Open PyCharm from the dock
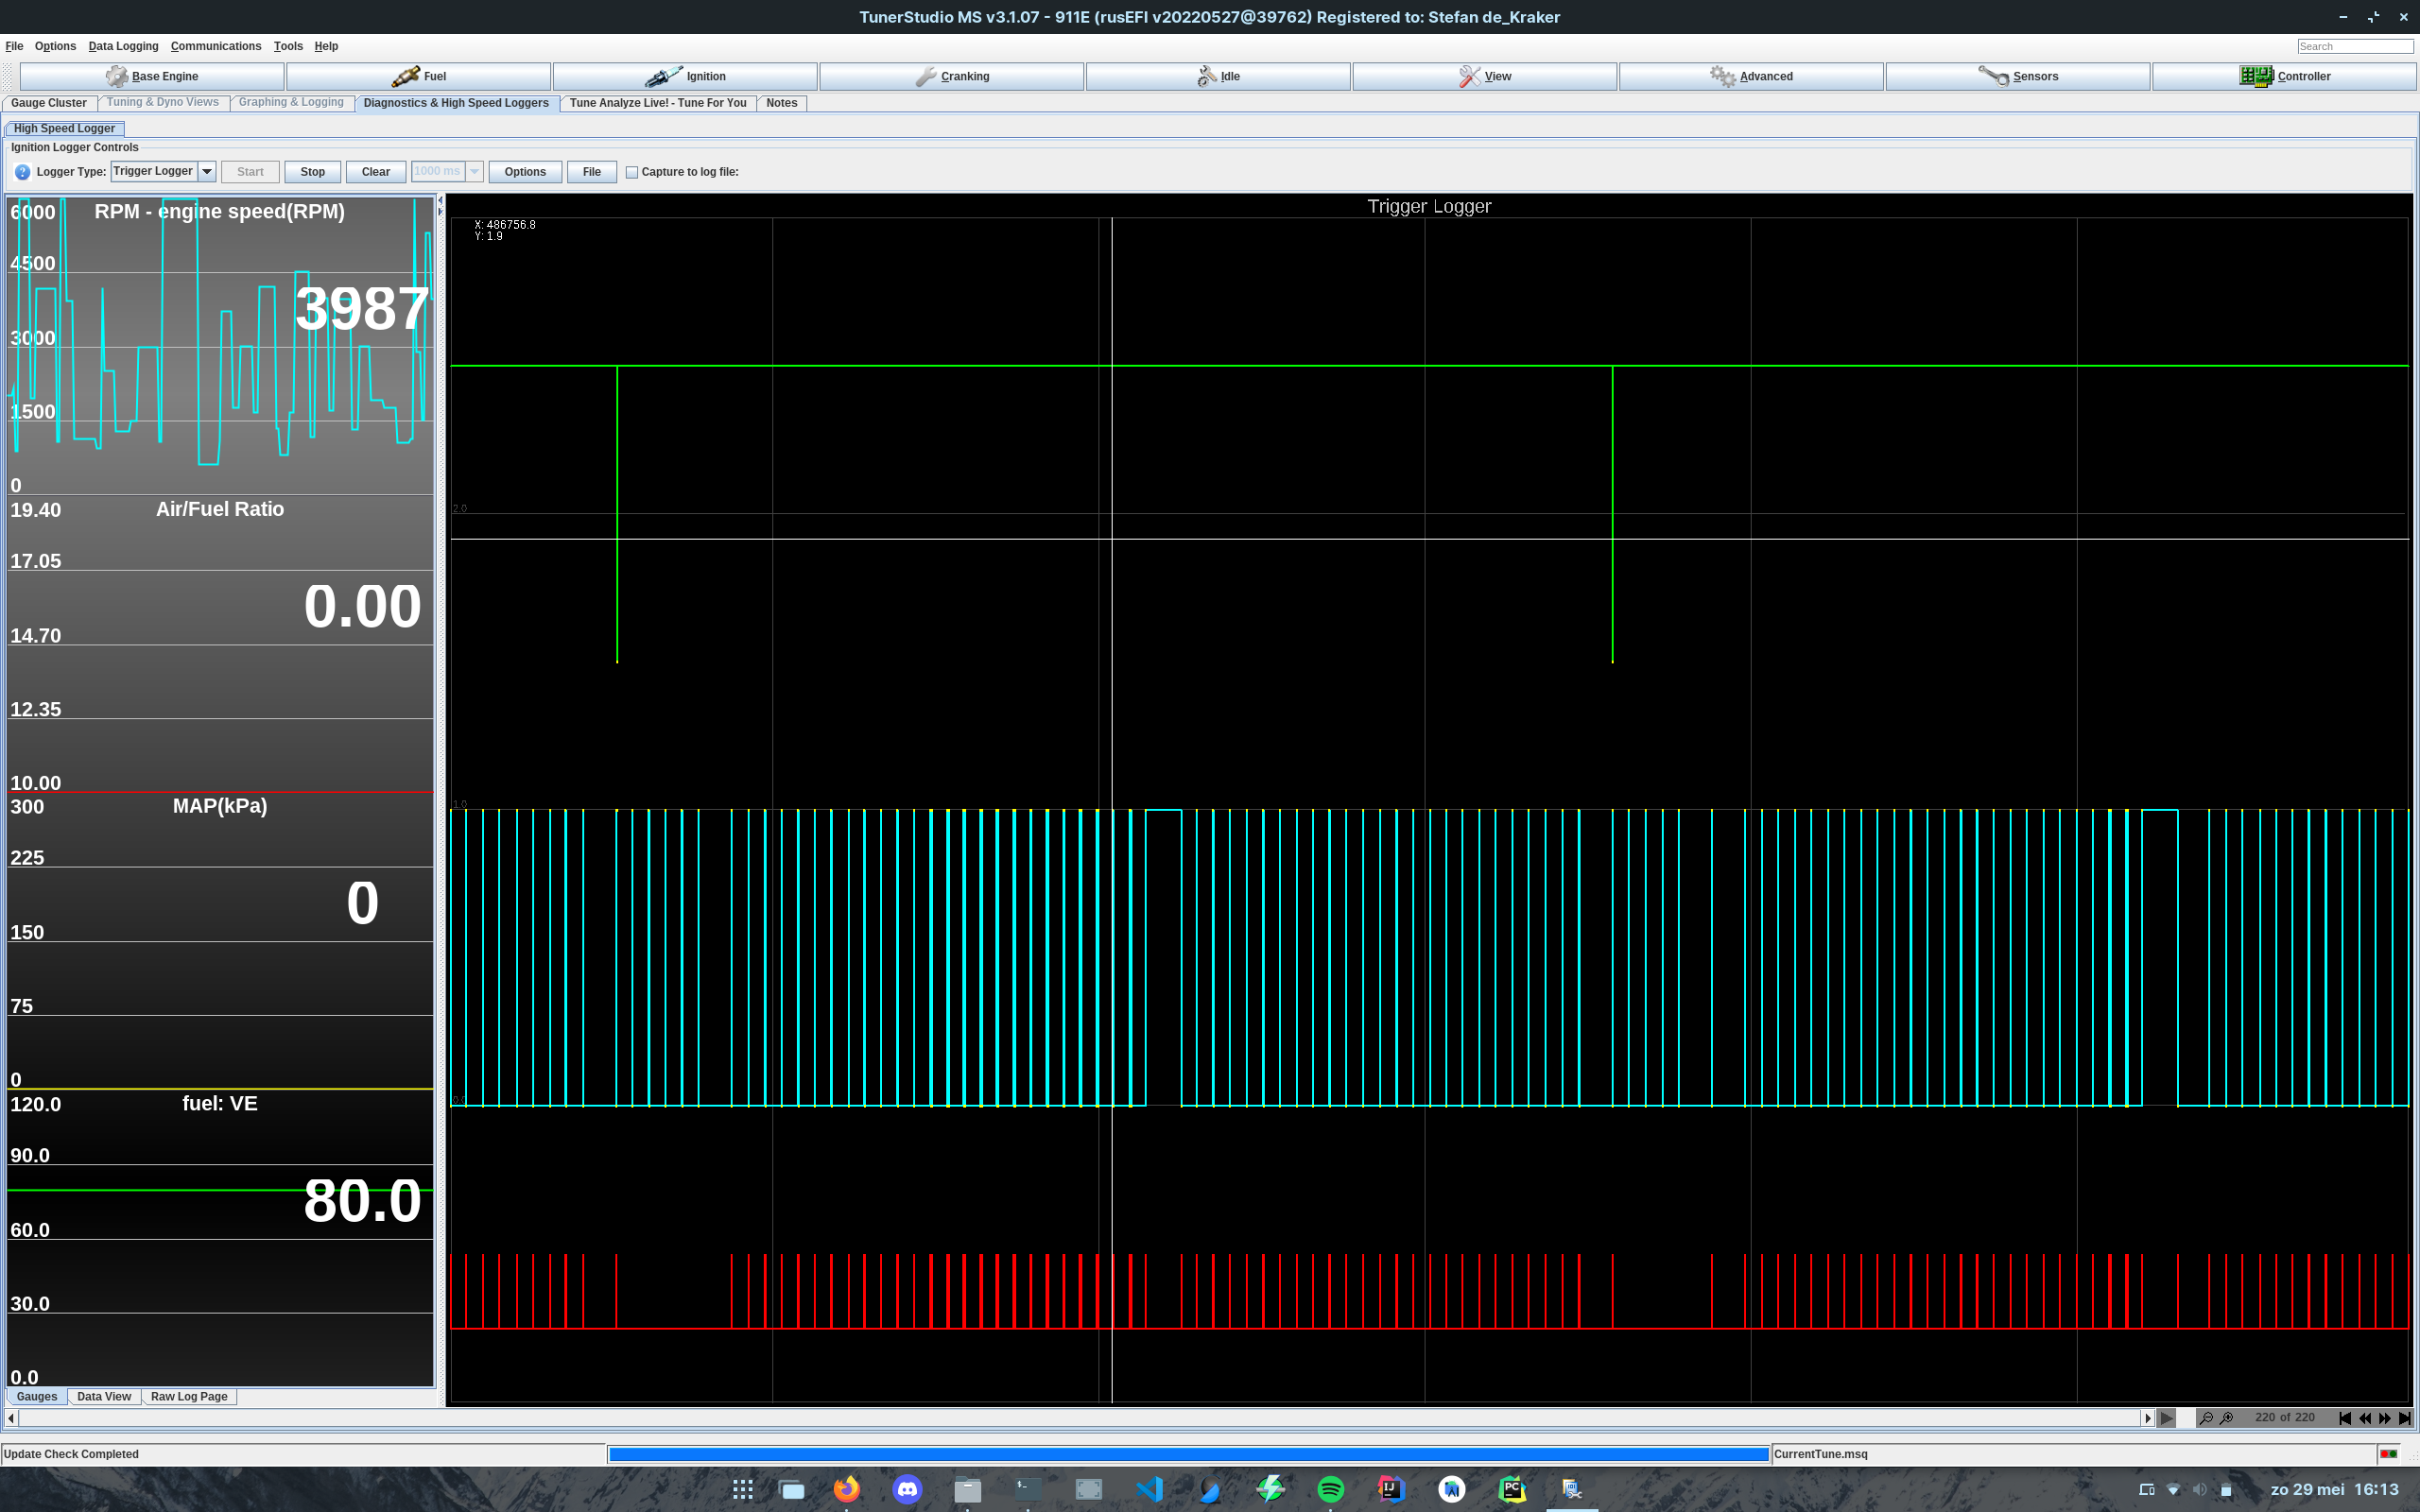 point(1512,1489)
